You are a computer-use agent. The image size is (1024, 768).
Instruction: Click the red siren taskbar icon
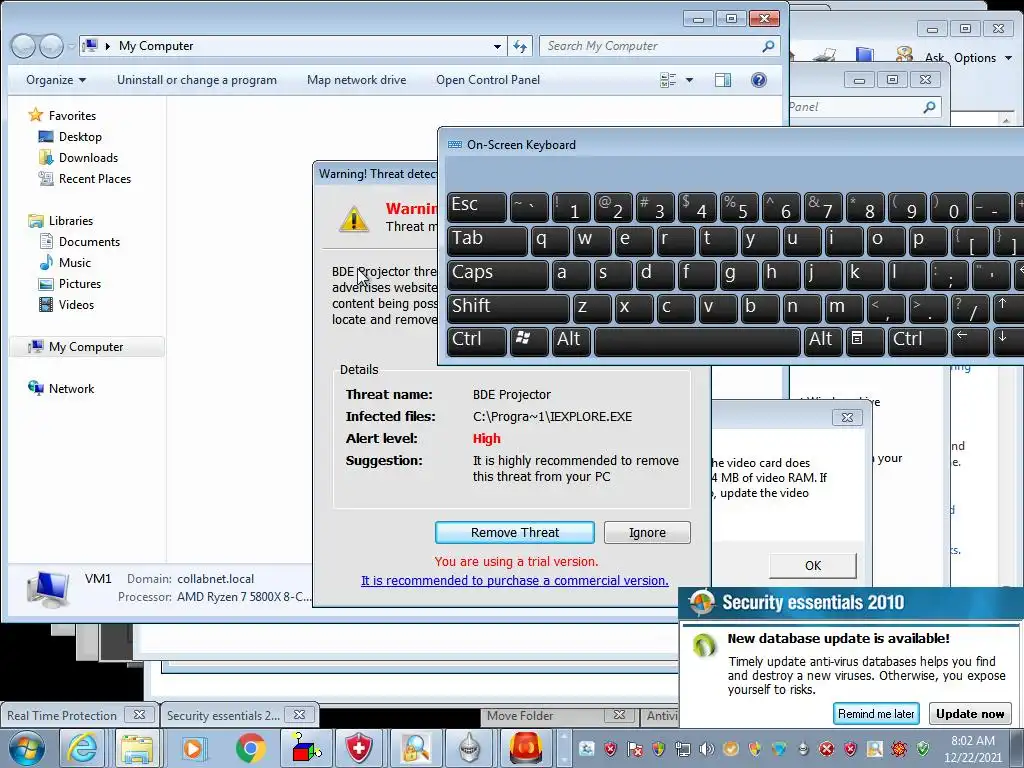pyautogui.click(x=526, y=748)
